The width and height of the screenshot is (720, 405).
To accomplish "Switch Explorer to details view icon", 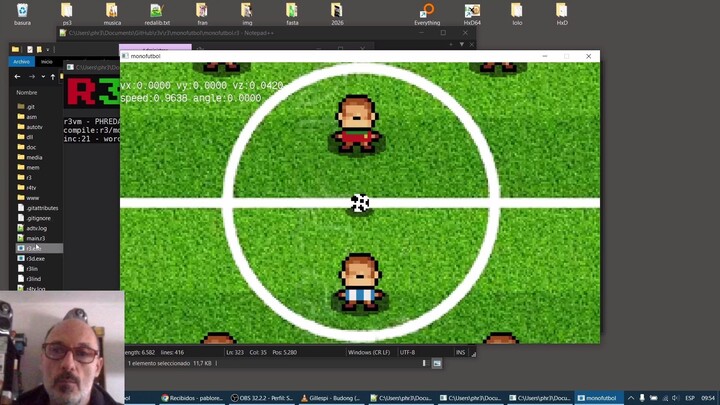I will [x=424, y=363].
